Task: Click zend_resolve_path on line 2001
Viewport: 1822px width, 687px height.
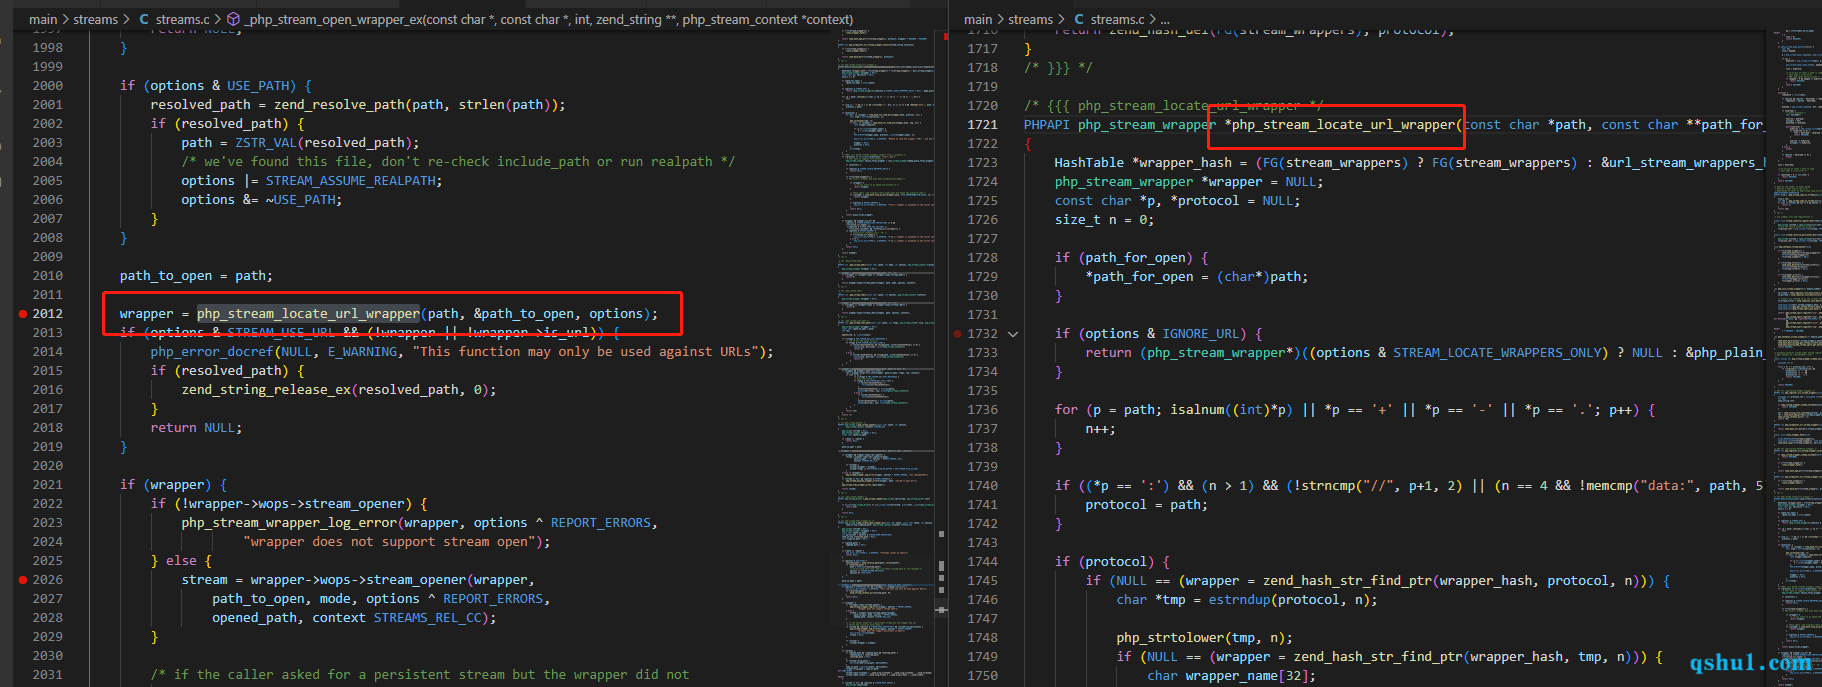Action: click(x=339, y=104)
